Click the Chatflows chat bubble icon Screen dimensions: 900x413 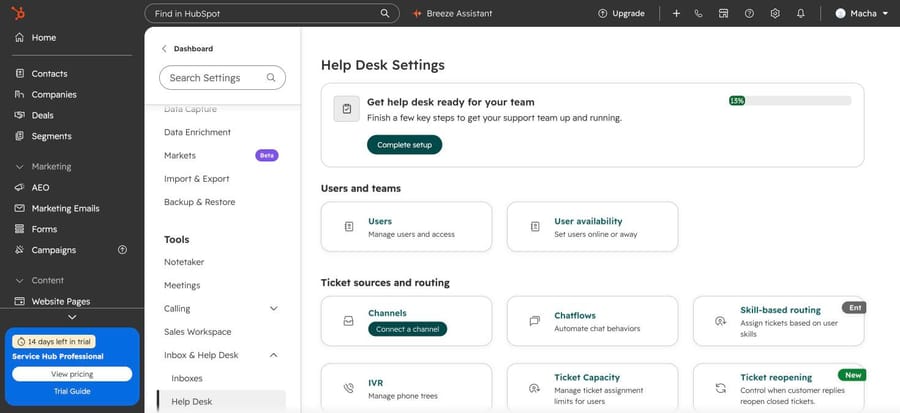534,321
